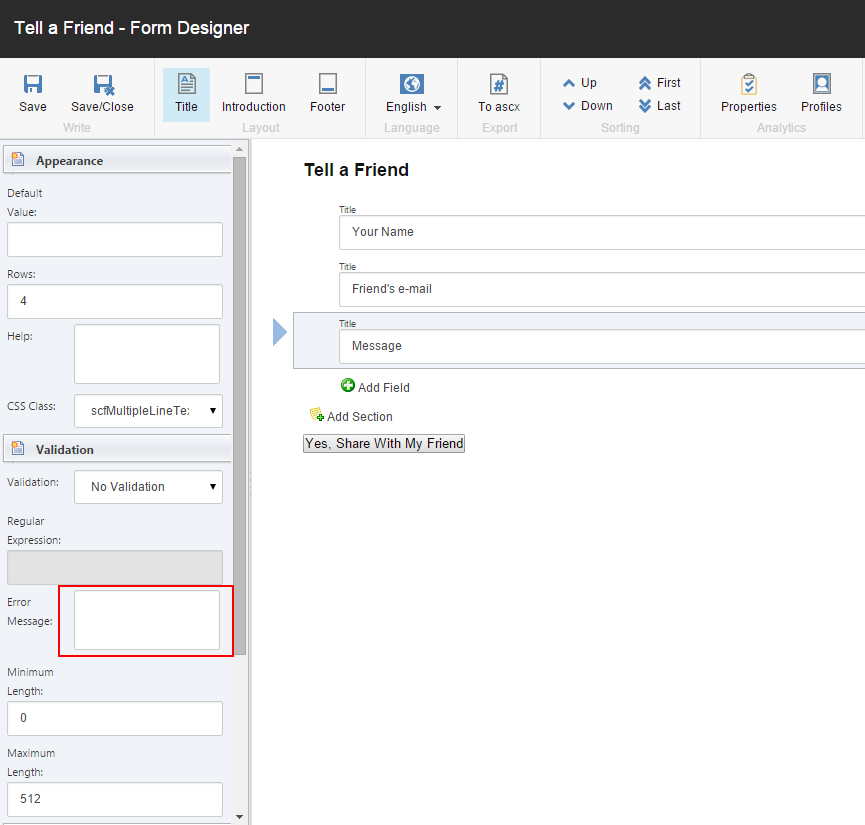This screenshot has width=865, height=825.
Task: Click the English language globe icon
Action: pyautogui.click(x=411, y=84)
